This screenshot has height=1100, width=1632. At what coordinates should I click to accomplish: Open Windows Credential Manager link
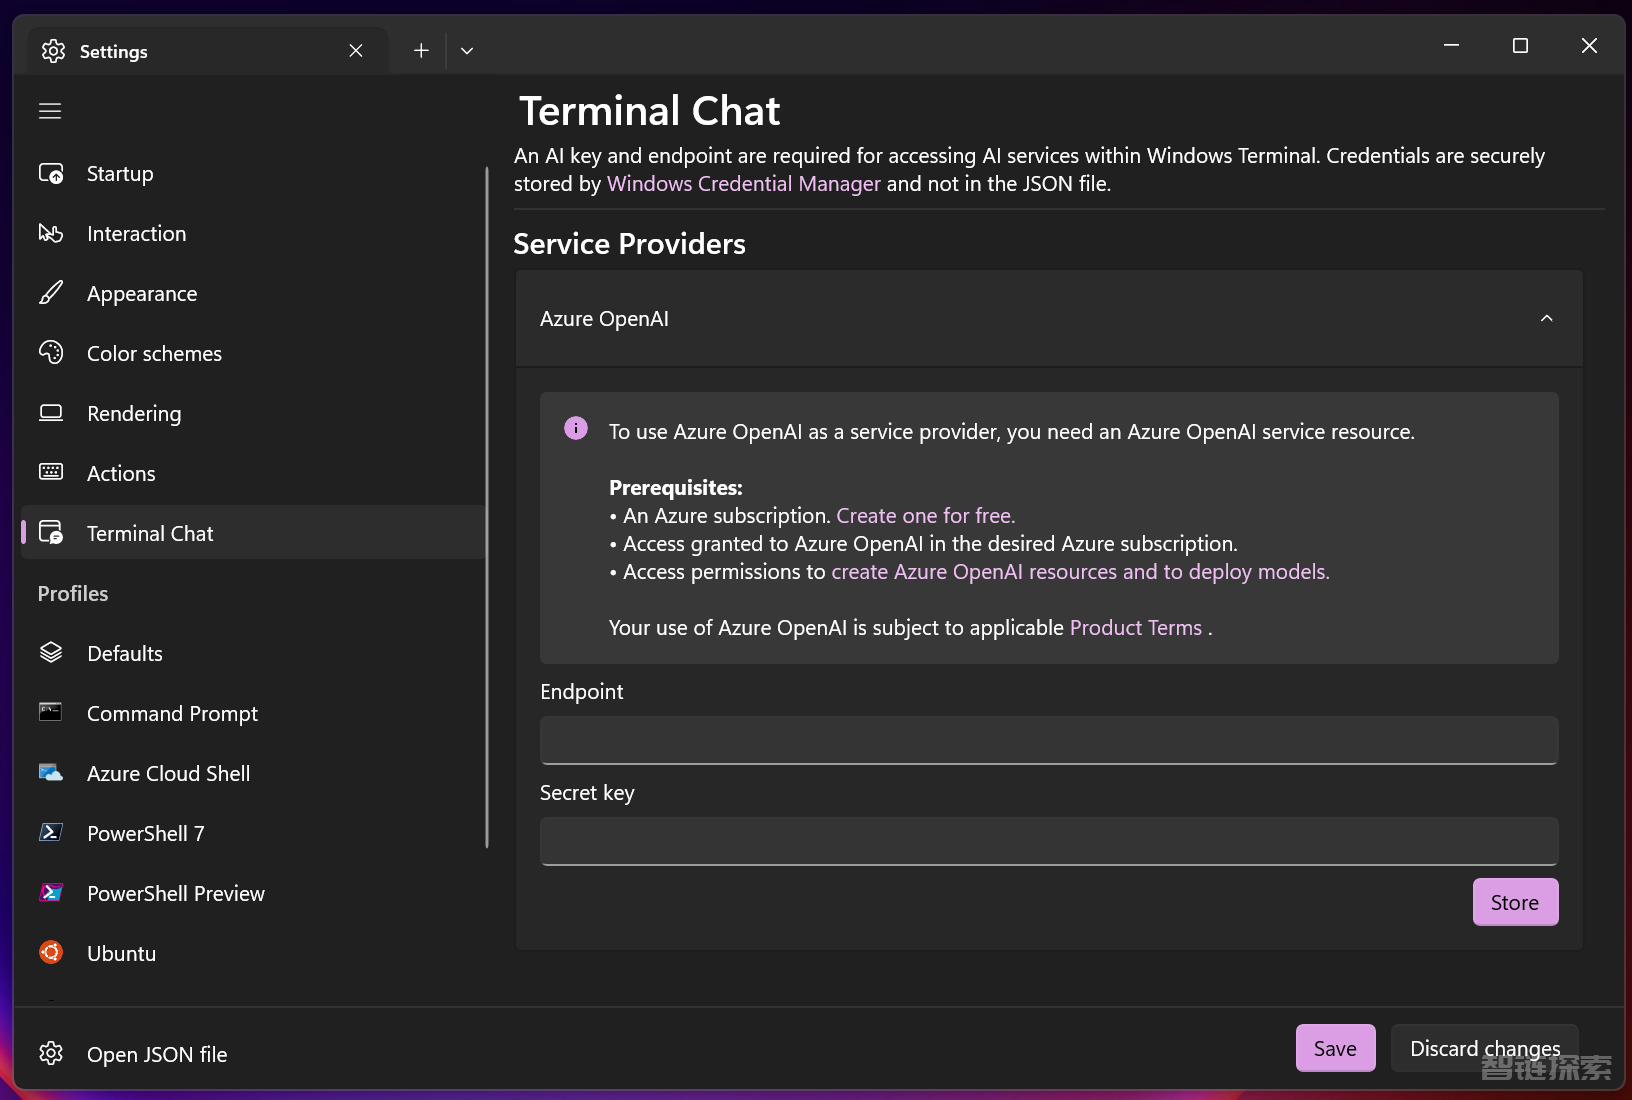click(743, 183)
